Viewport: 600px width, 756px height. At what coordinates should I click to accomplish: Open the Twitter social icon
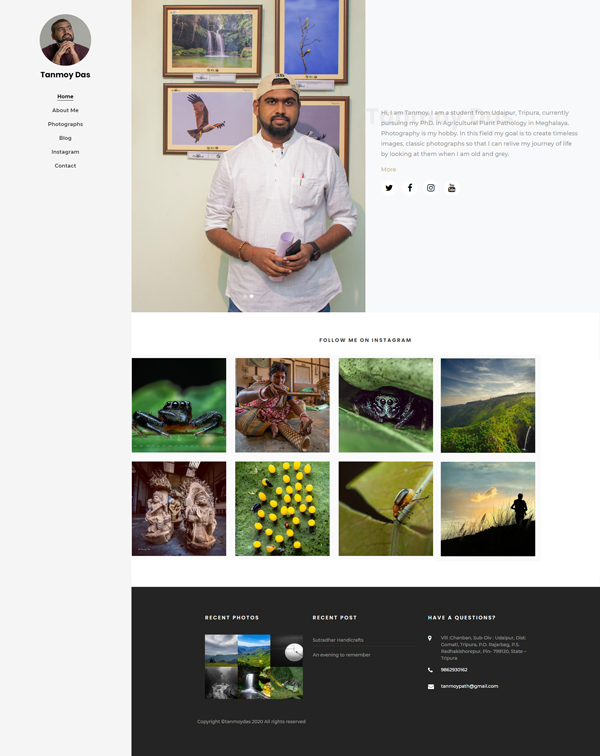click(389, 188)
